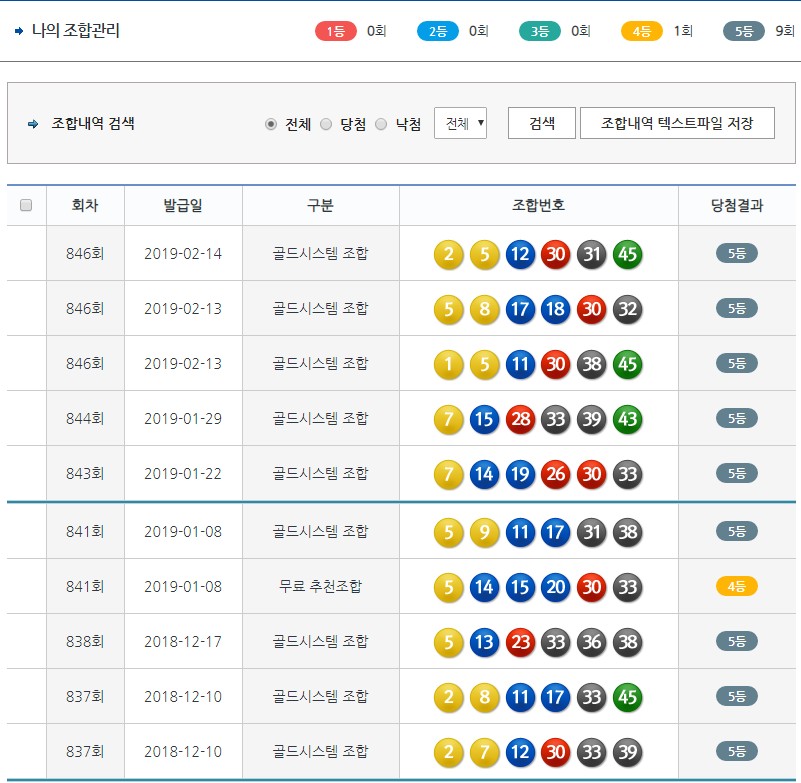Click green ball 43 in the 844회 row

(x=627, y=419)
